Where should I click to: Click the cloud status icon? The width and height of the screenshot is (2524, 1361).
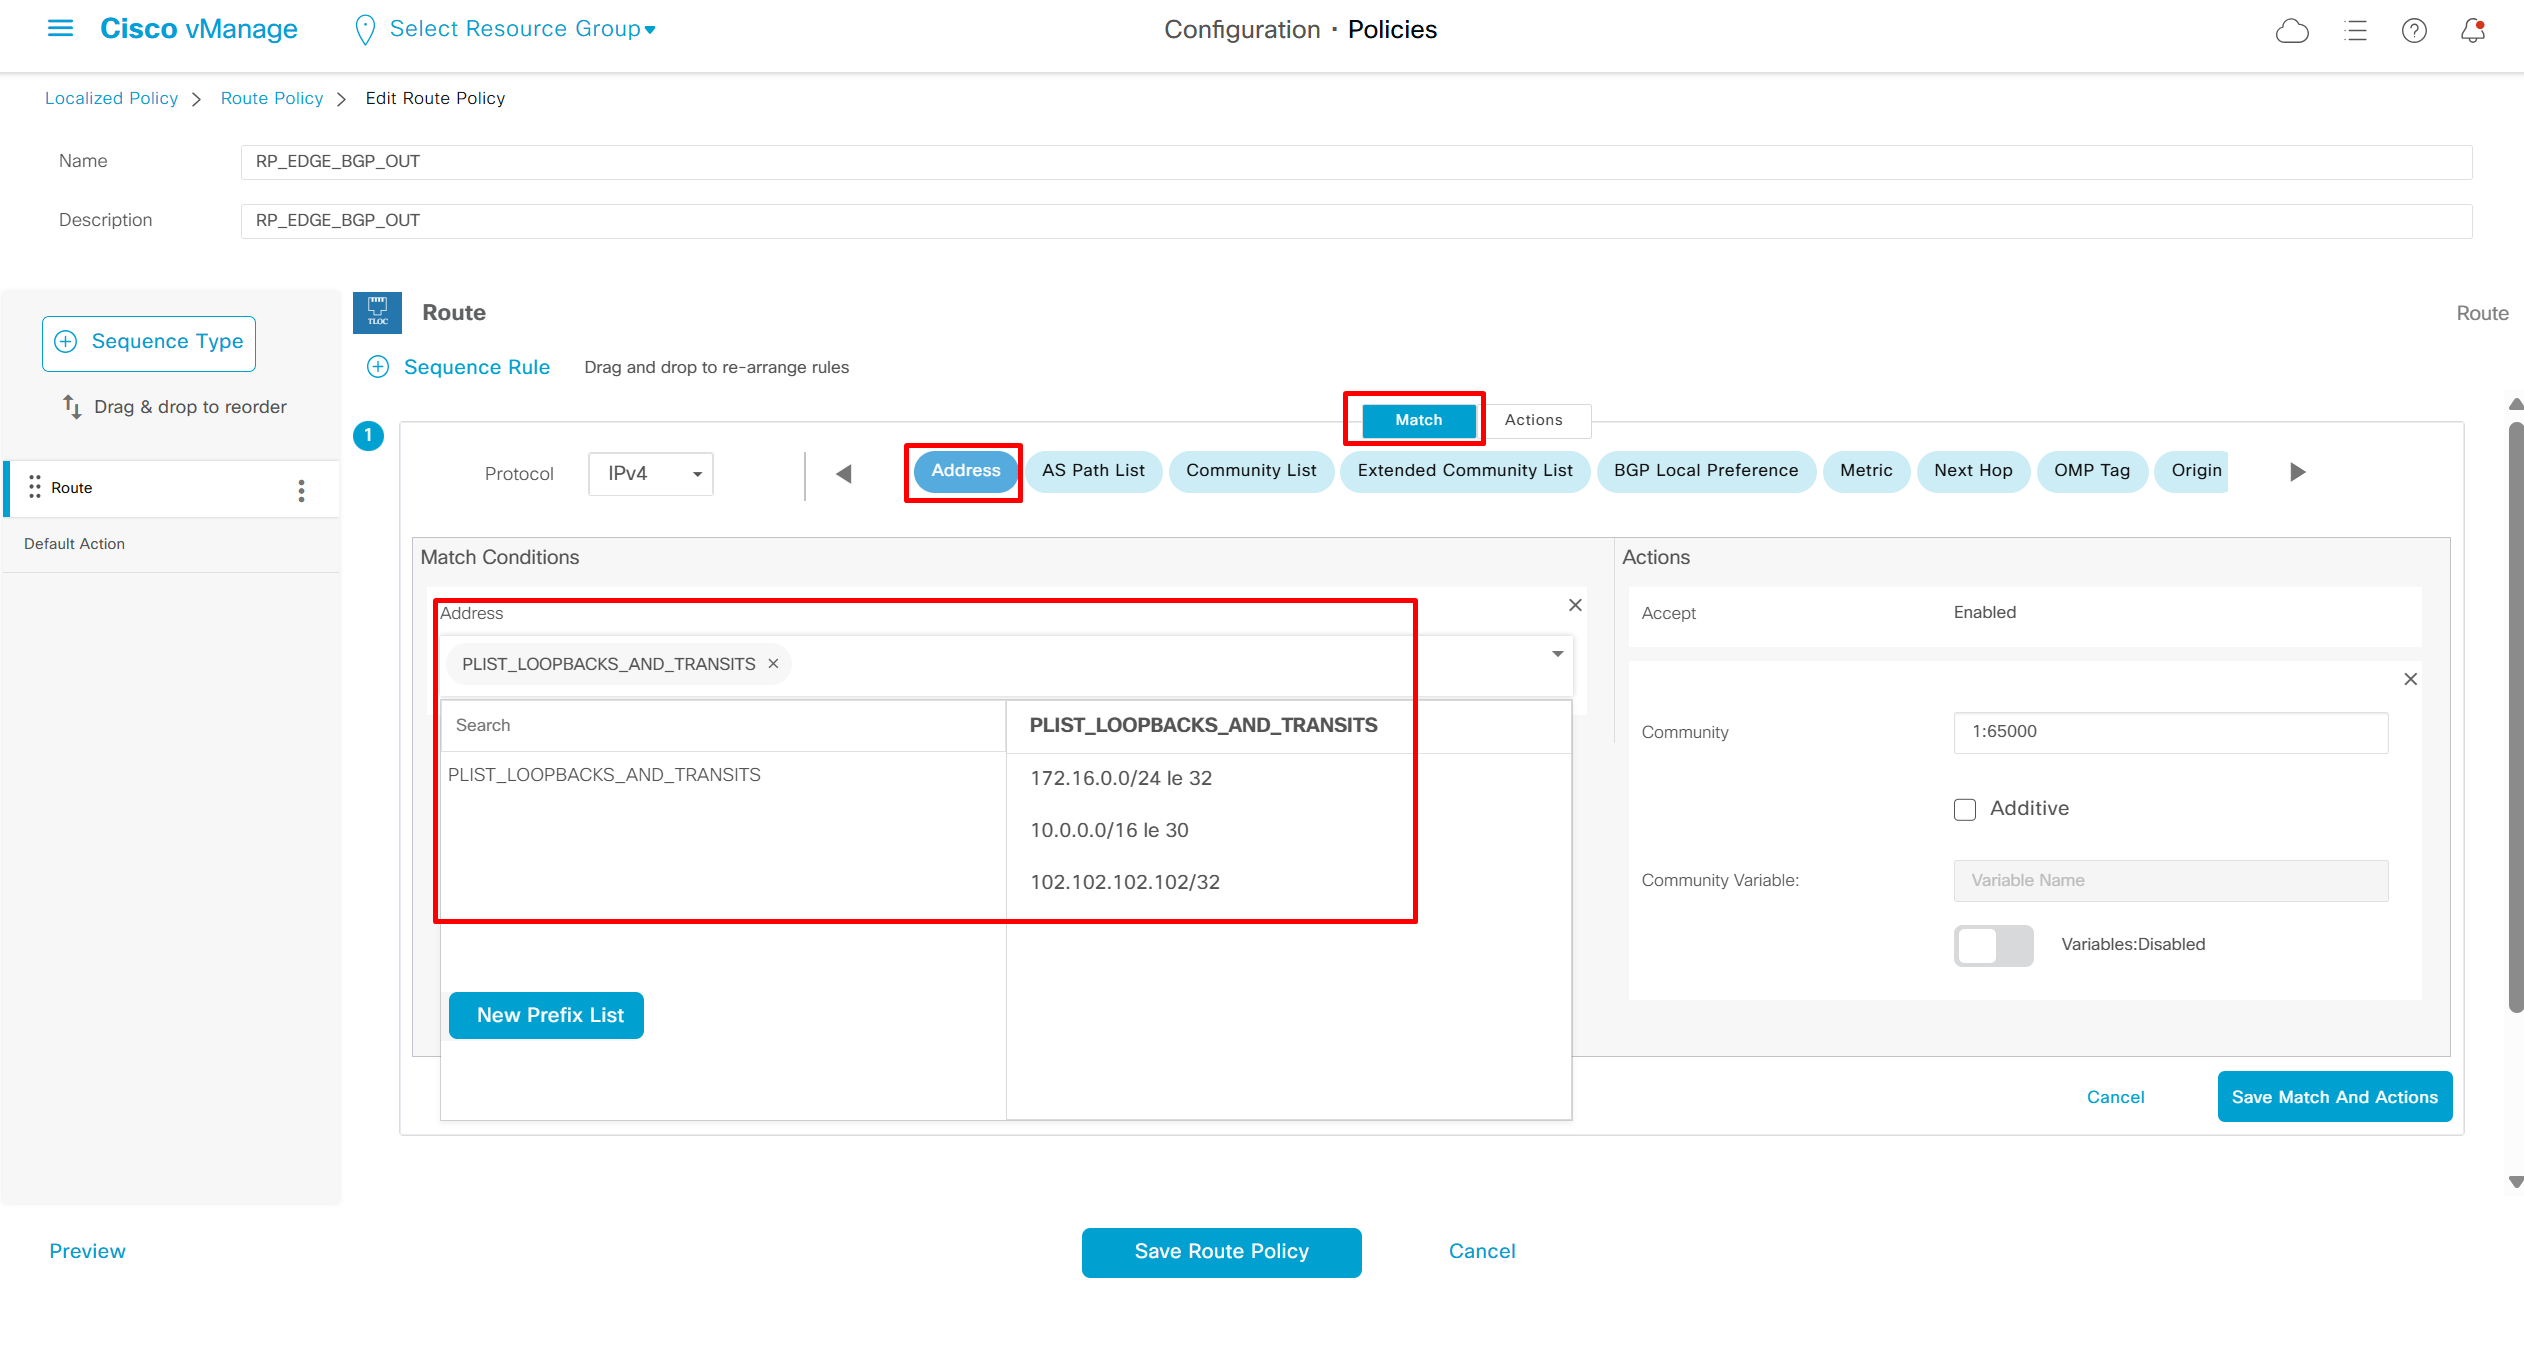point(2292,31)
